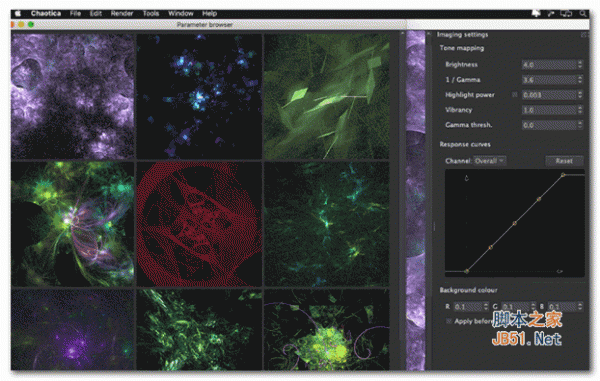Select the red dotted sphere fractal thumbnail
Screen dimensions: 600x381
[x=199, y=224]
